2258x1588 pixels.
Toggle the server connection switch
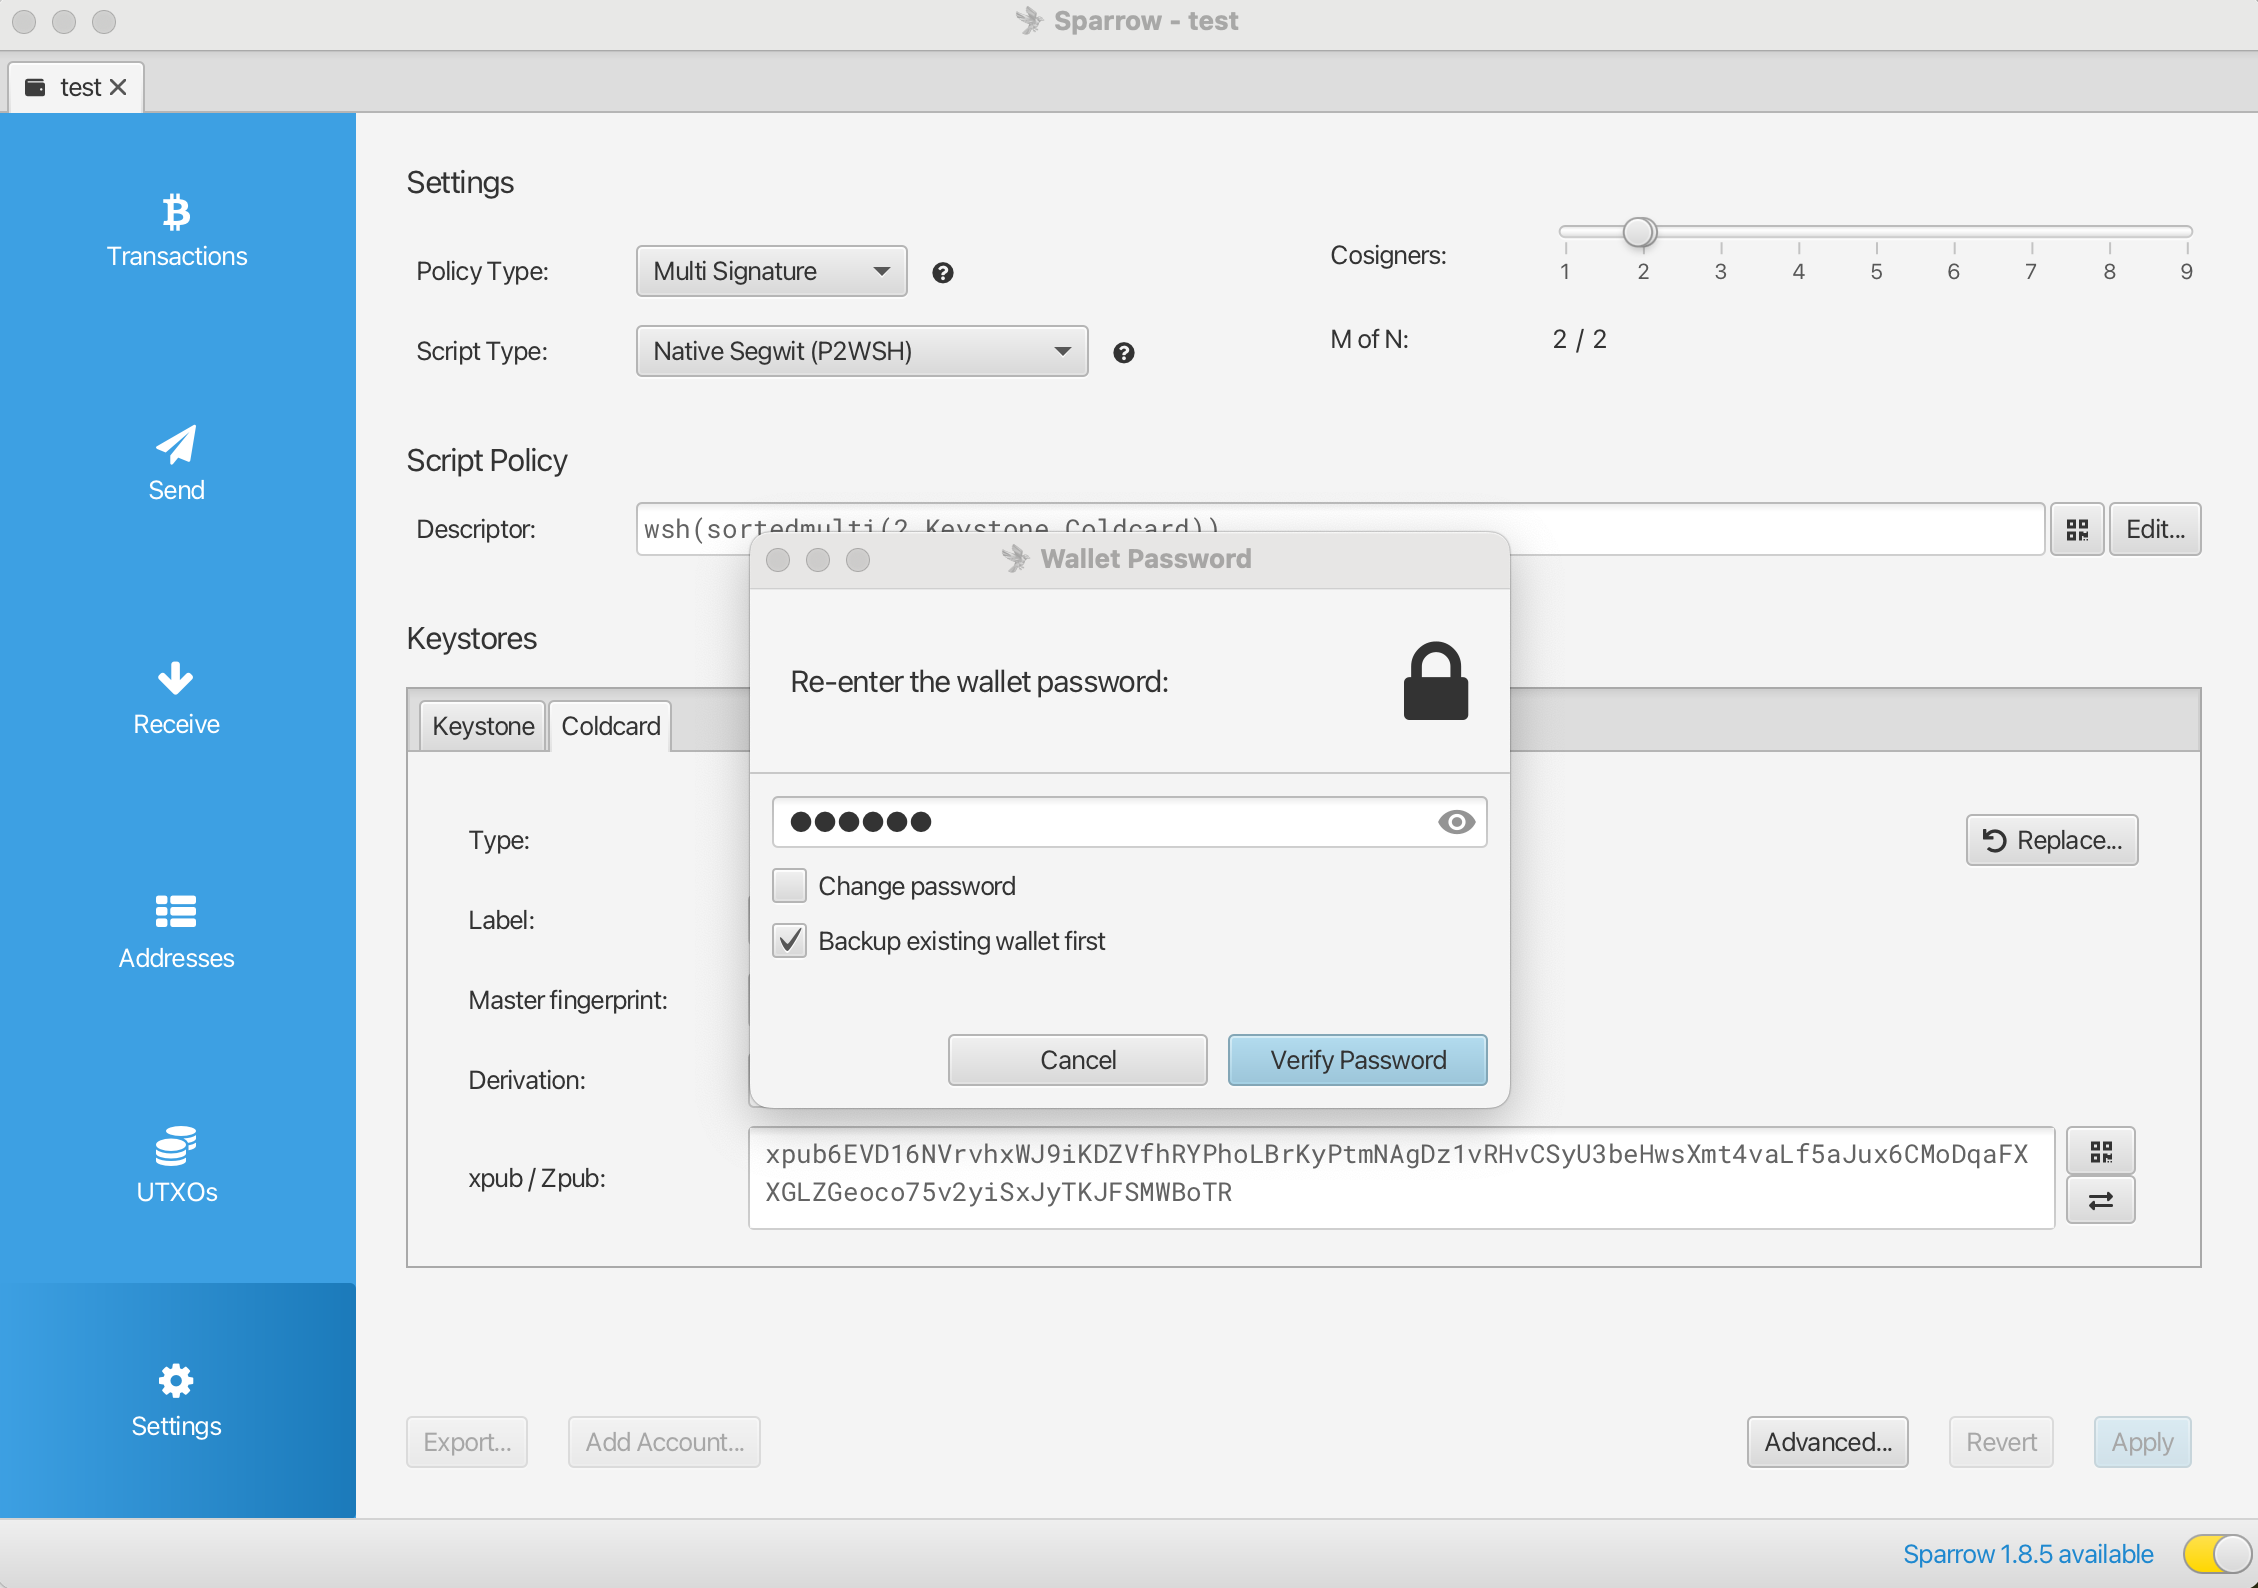[2216, 1554]
